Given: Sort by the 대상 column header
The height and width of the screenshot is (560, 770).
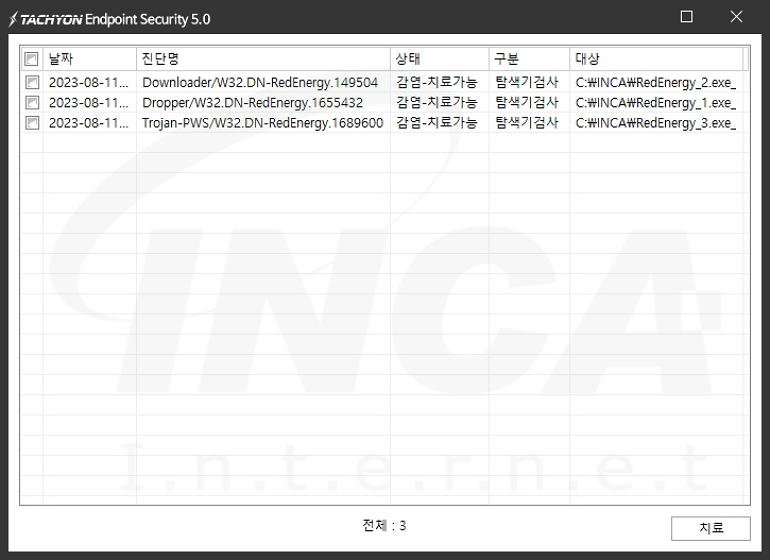Looking at the screenshot, I should click(656, 59).
